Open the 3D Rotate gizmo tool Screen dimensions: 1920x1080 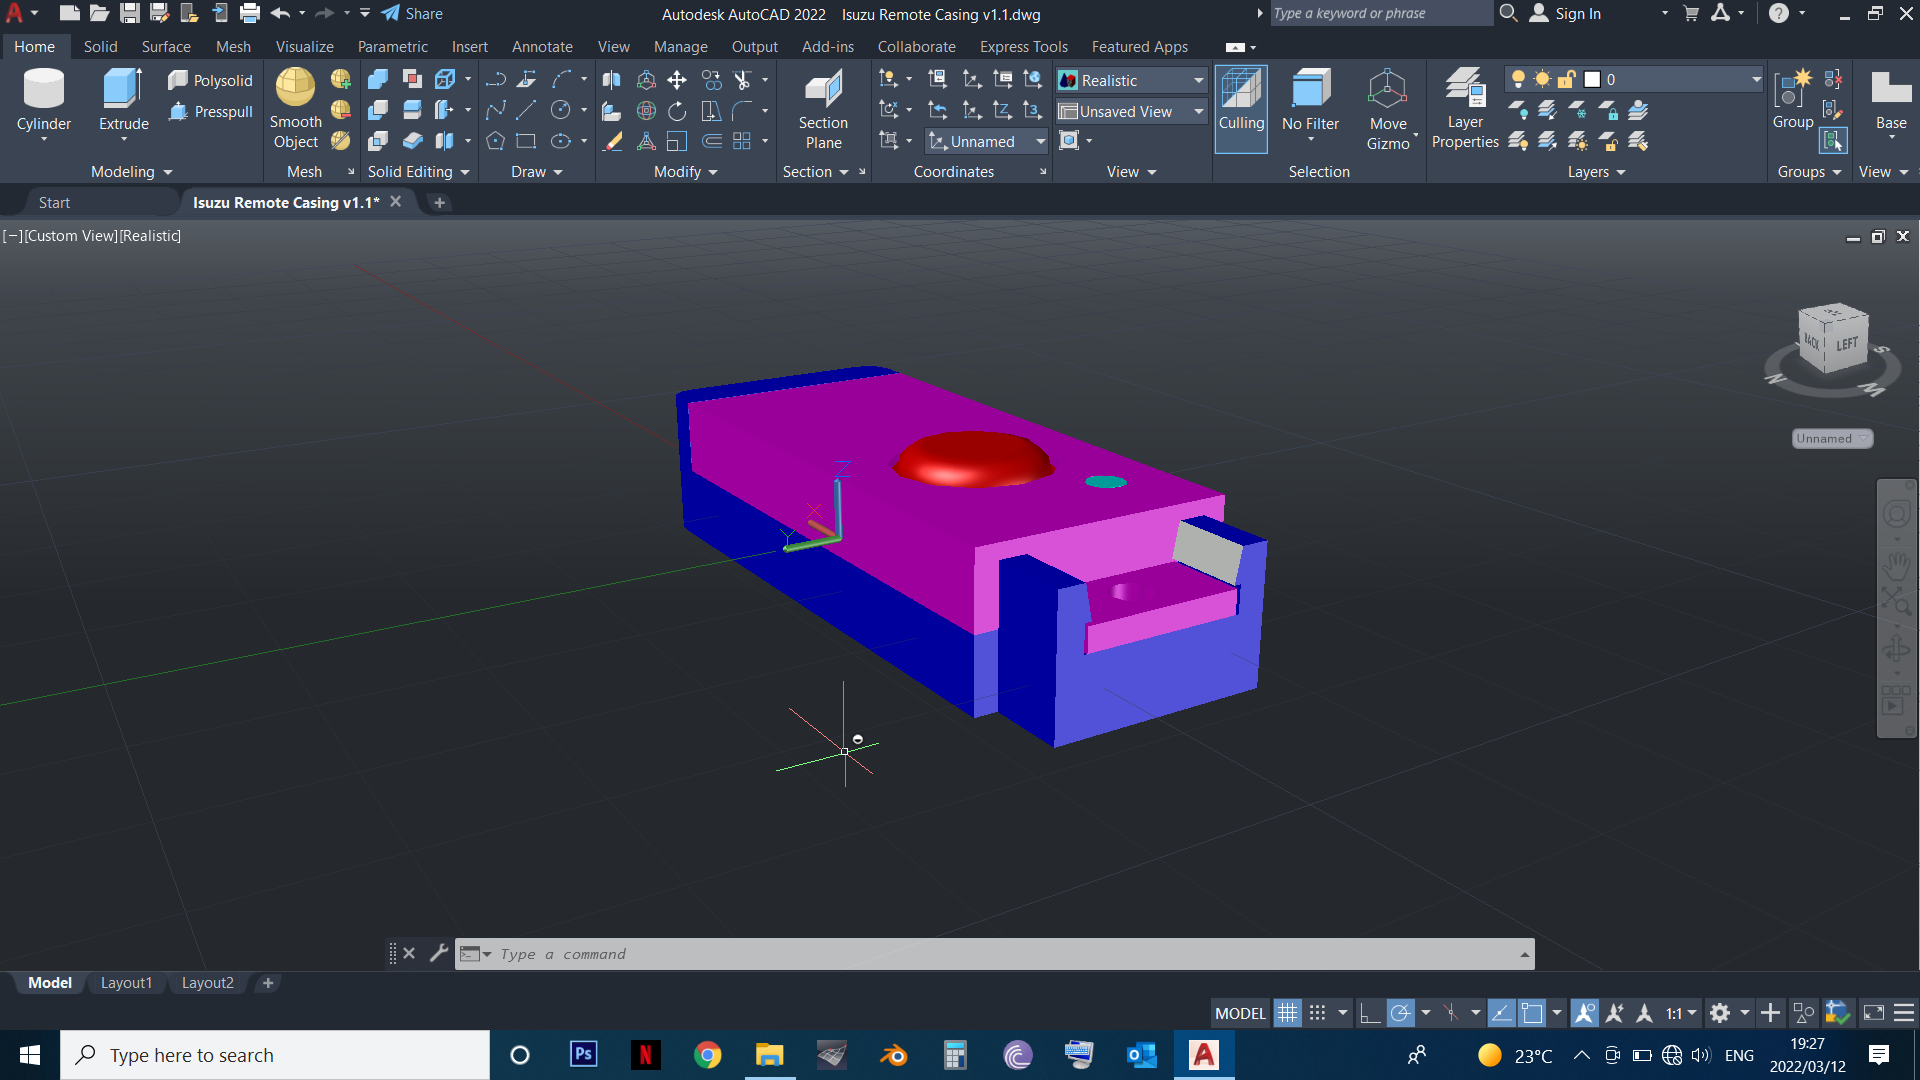647,110
